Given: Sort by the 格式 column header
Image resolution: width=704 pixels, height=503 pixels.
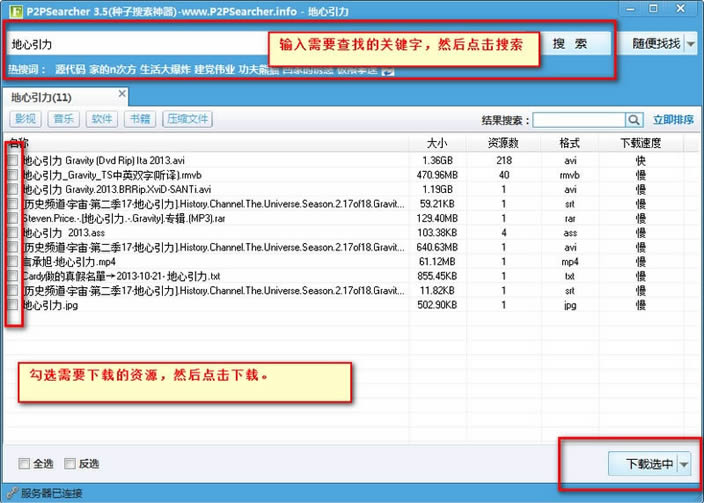Looking at the screenshot, I should [x=570, y=143].
